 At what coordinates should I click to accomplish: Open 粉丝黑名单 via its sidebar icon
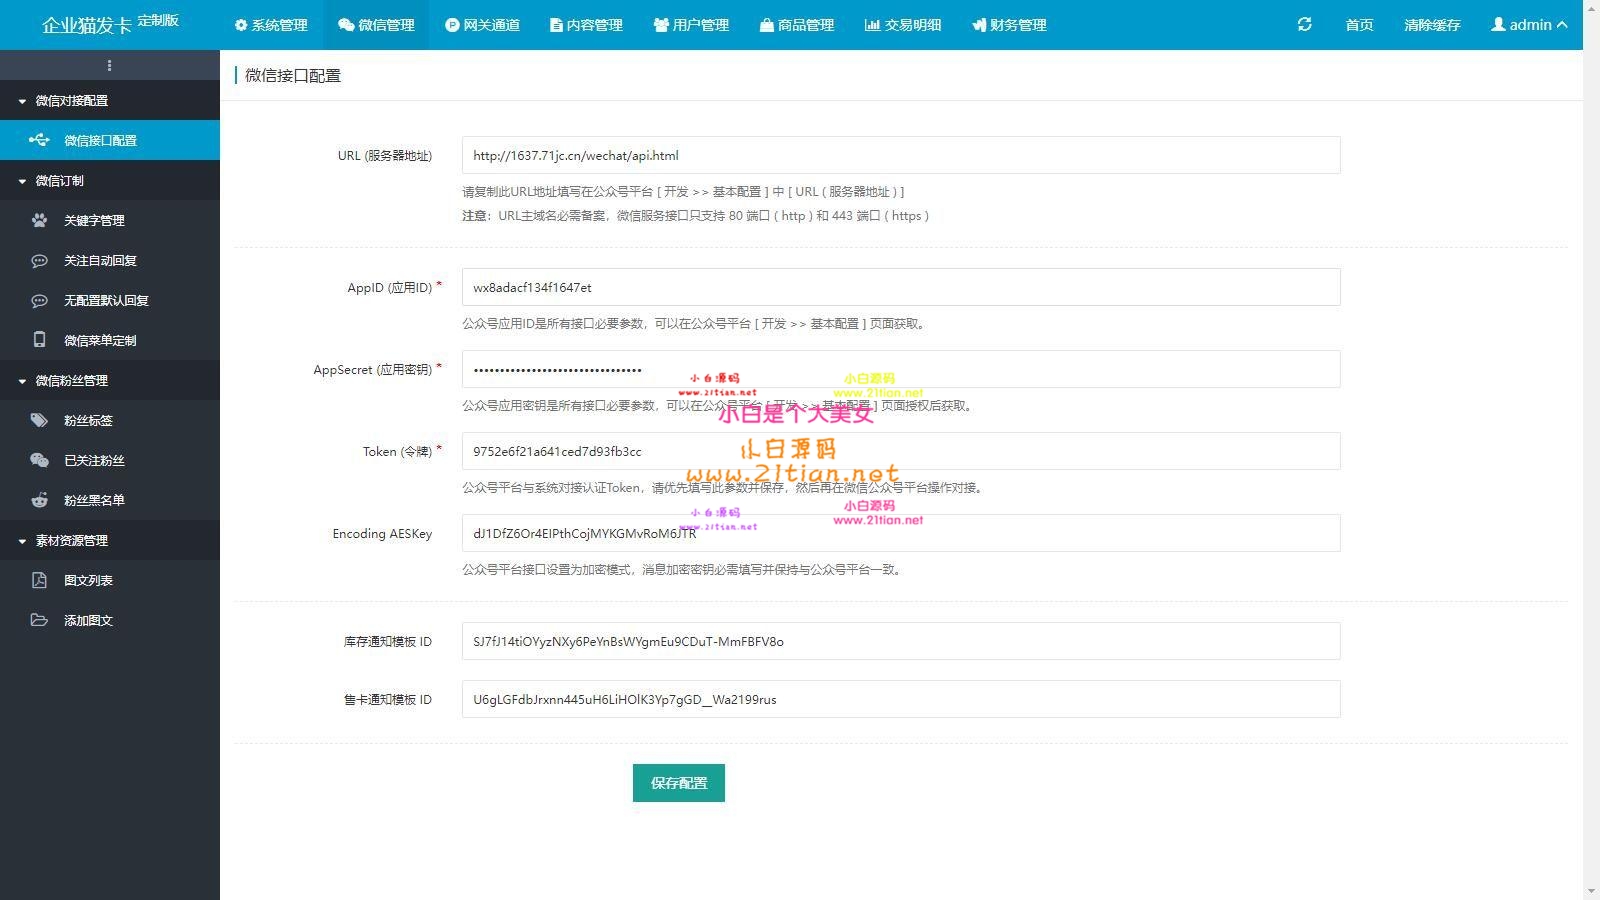point(38,500)
